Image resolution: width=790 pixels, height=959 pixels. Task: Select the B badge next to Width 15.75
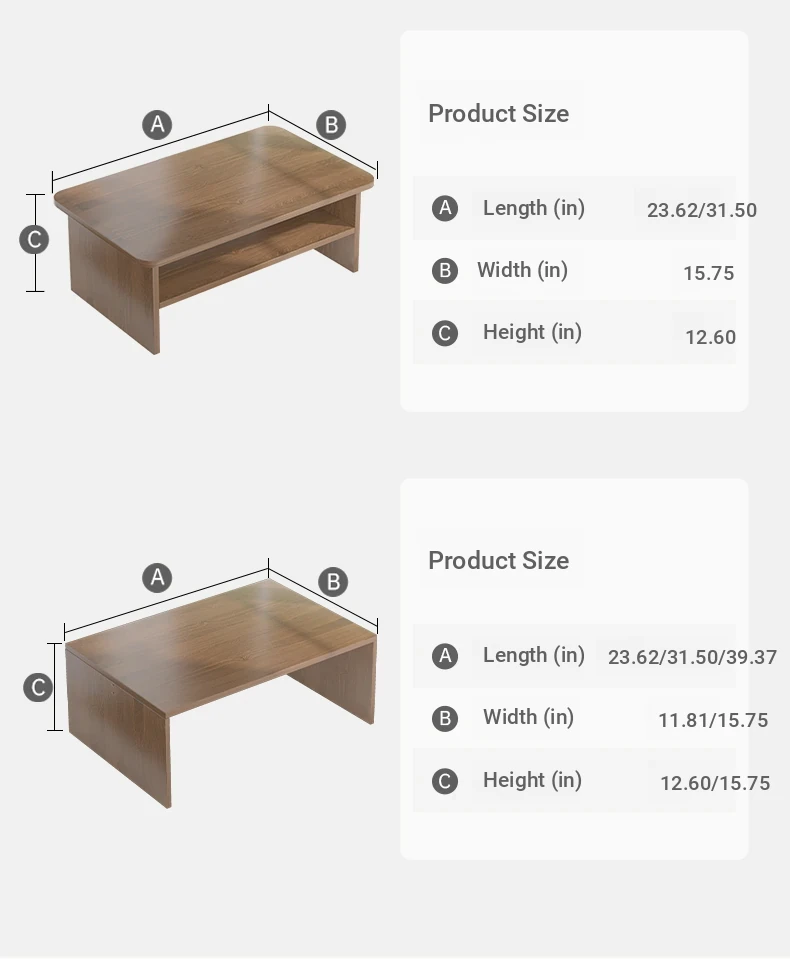click(x=445, y=270)
